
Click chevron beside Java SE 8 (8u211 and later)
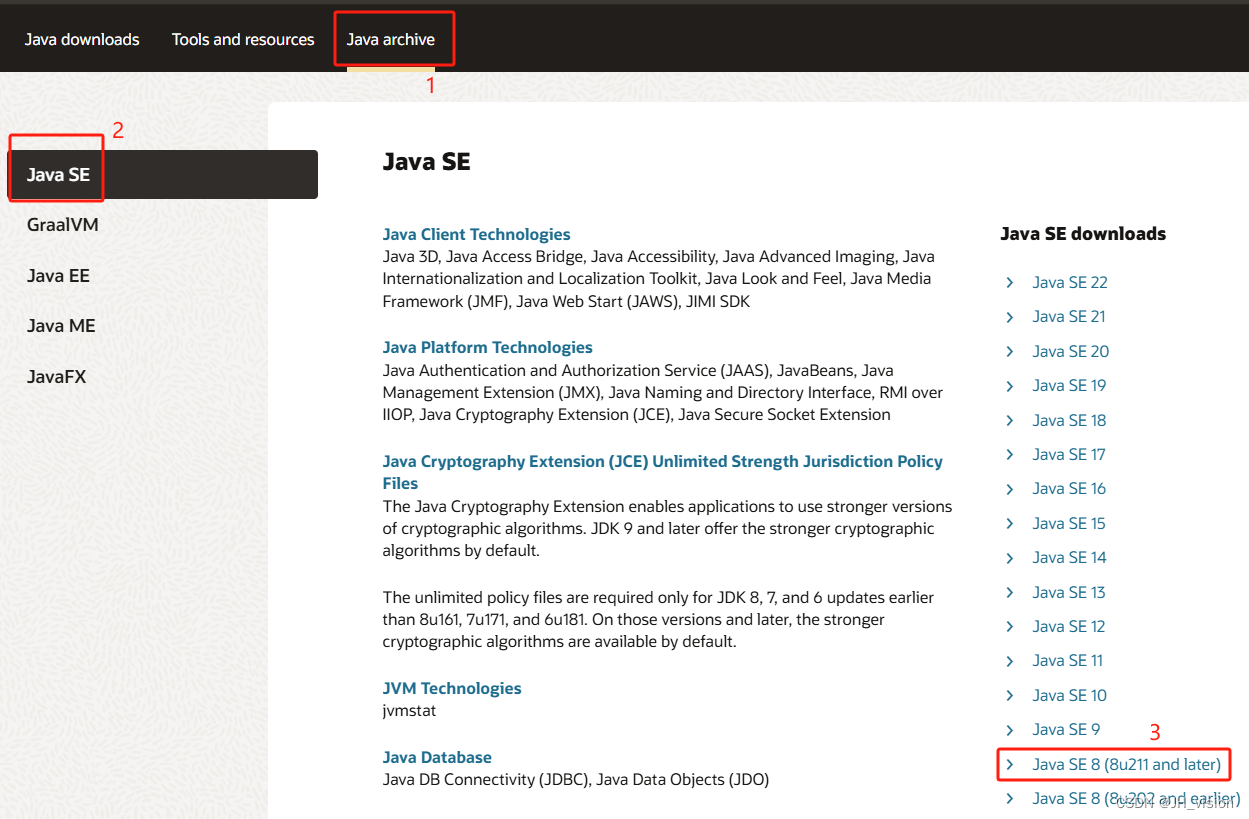(1010, 765)
